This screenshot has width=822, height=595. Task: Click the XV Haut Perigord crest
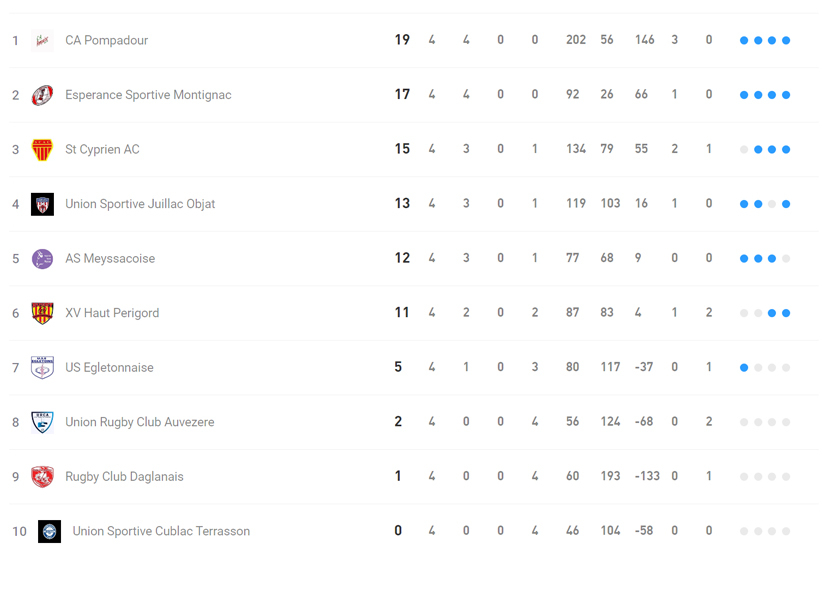point(42,313)
